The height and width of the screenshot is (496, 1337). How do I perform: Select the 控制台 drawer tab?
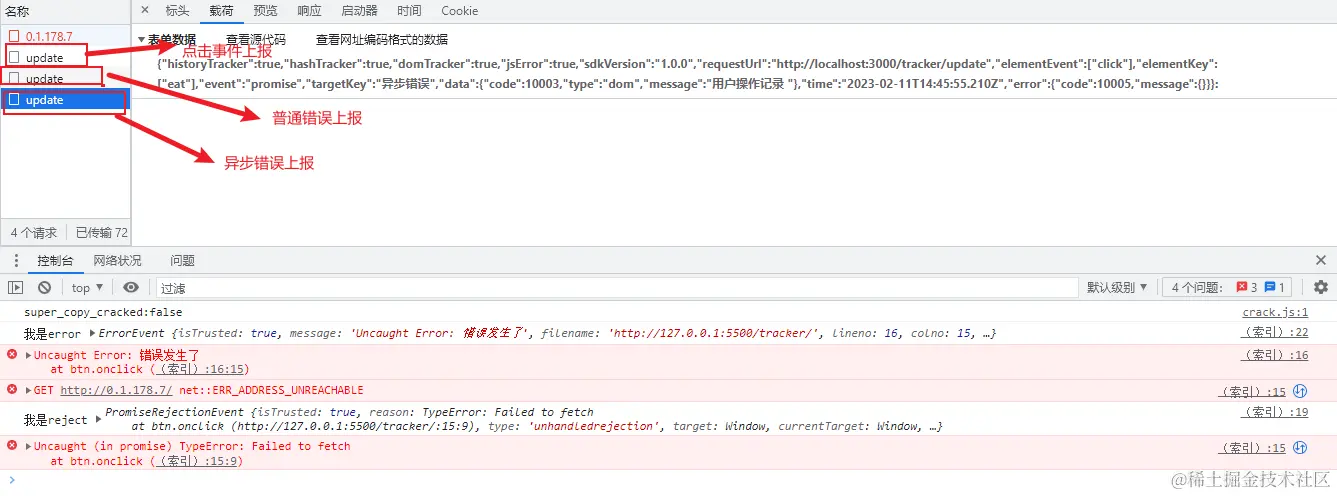coord(55,260)
